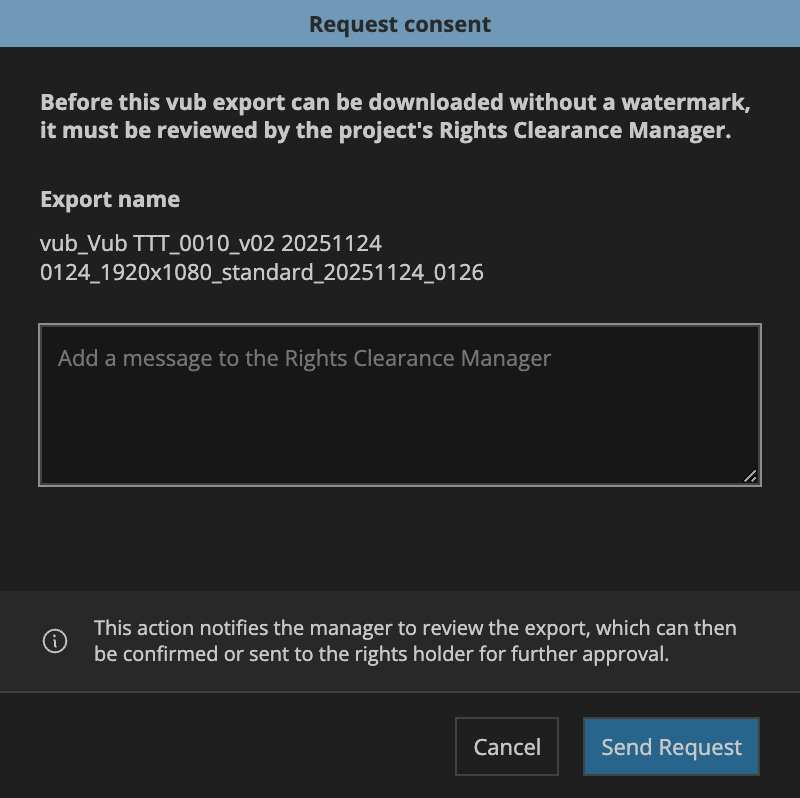This screenshot has height=798, width=800.
Task: Cancel the consent request dialog
Action: tap(507, 746)
